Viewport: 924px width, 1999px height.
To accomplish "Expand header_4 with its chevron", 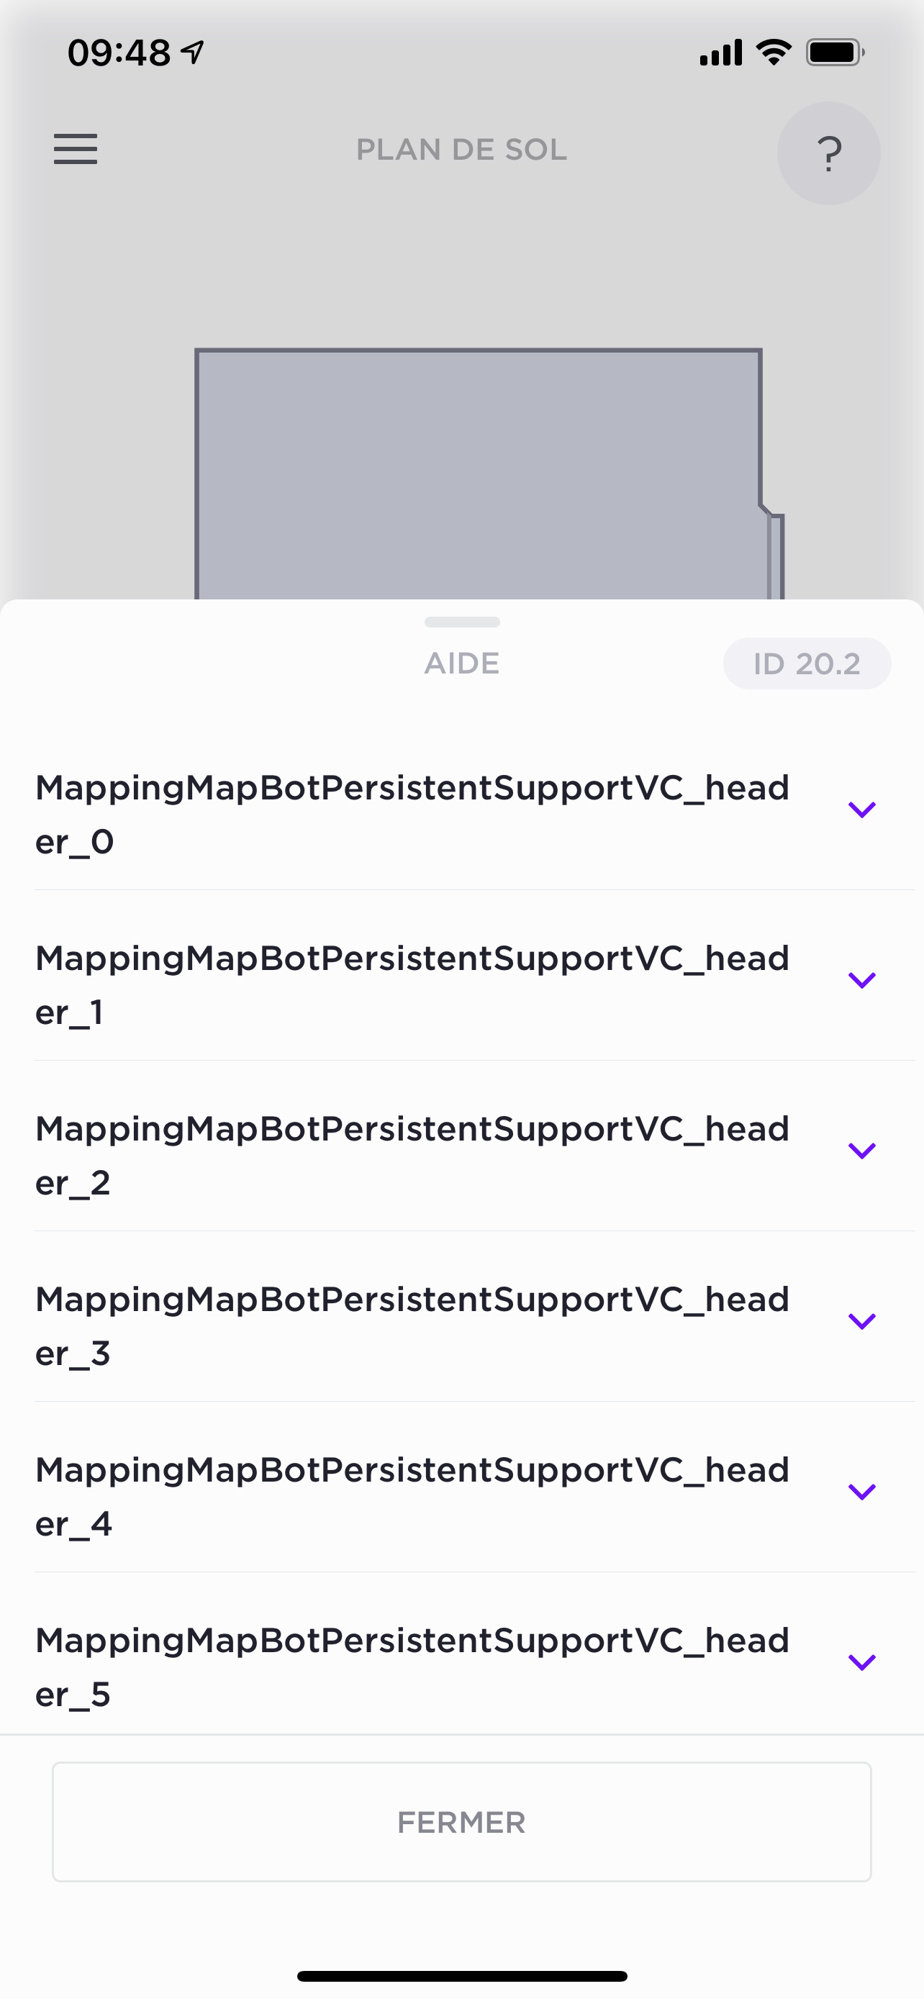I will tap(862, 1491).
